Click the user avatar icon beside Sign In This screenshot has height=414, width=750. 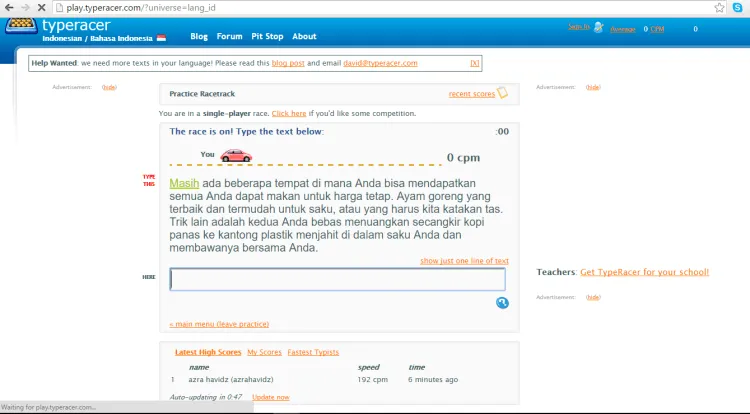tap(598, 28)
